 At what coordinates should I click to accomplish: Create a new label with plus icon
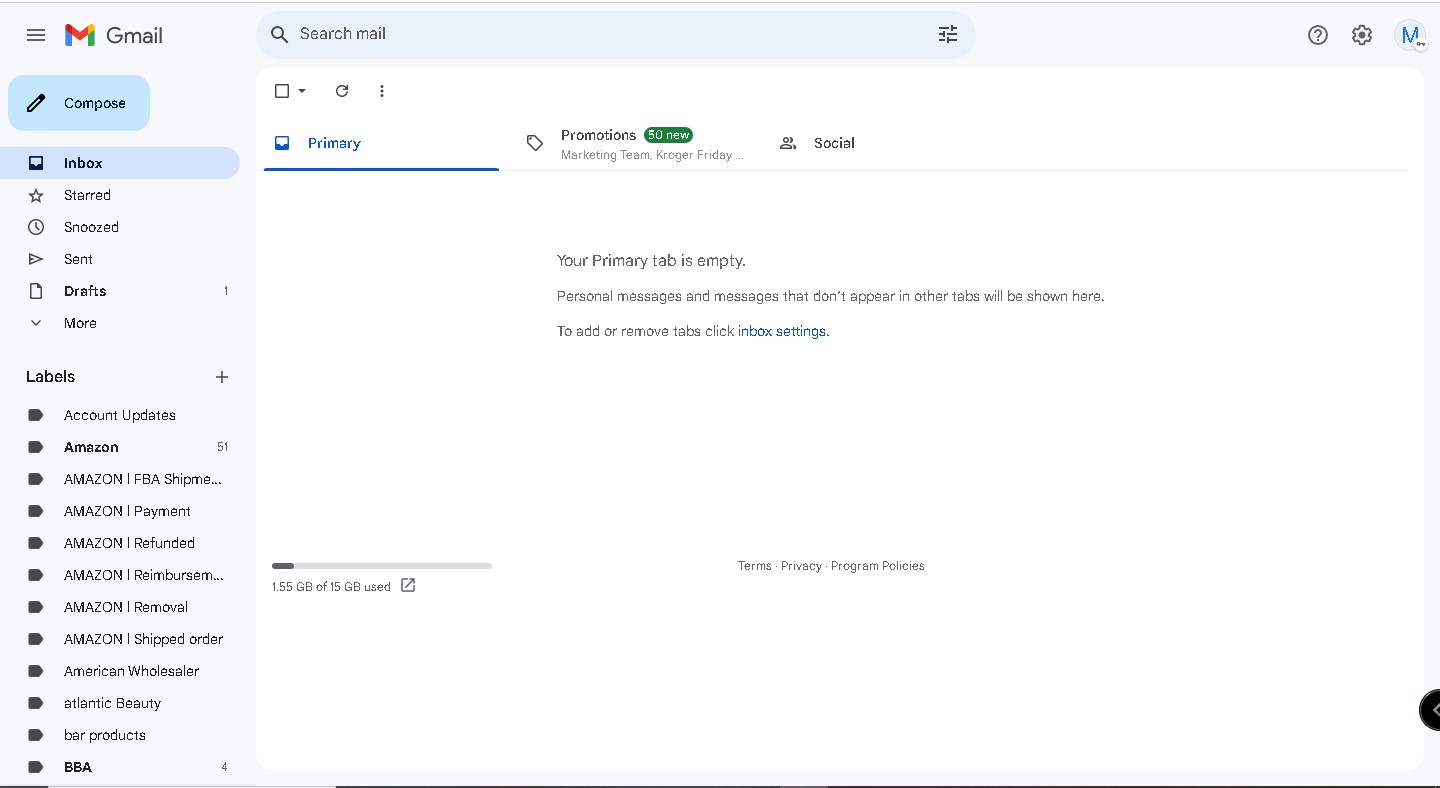coord(222,377)
